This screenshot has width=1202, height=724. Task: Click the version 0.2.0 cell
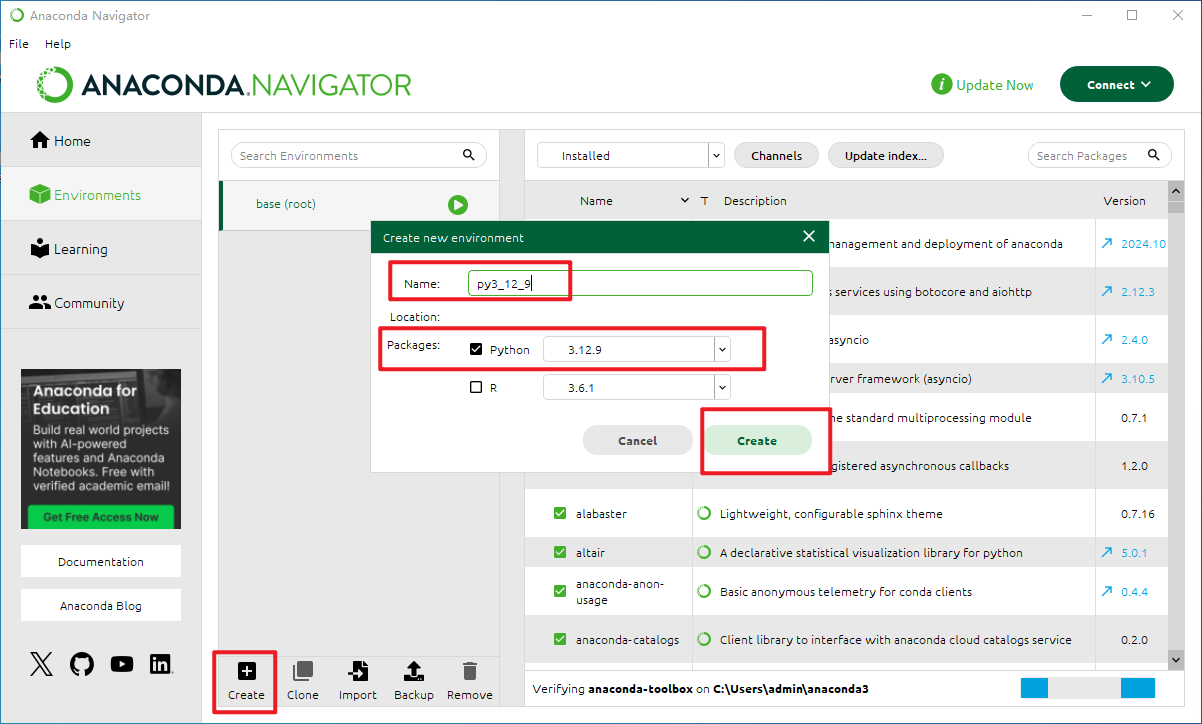click(x=1136, y=640)
